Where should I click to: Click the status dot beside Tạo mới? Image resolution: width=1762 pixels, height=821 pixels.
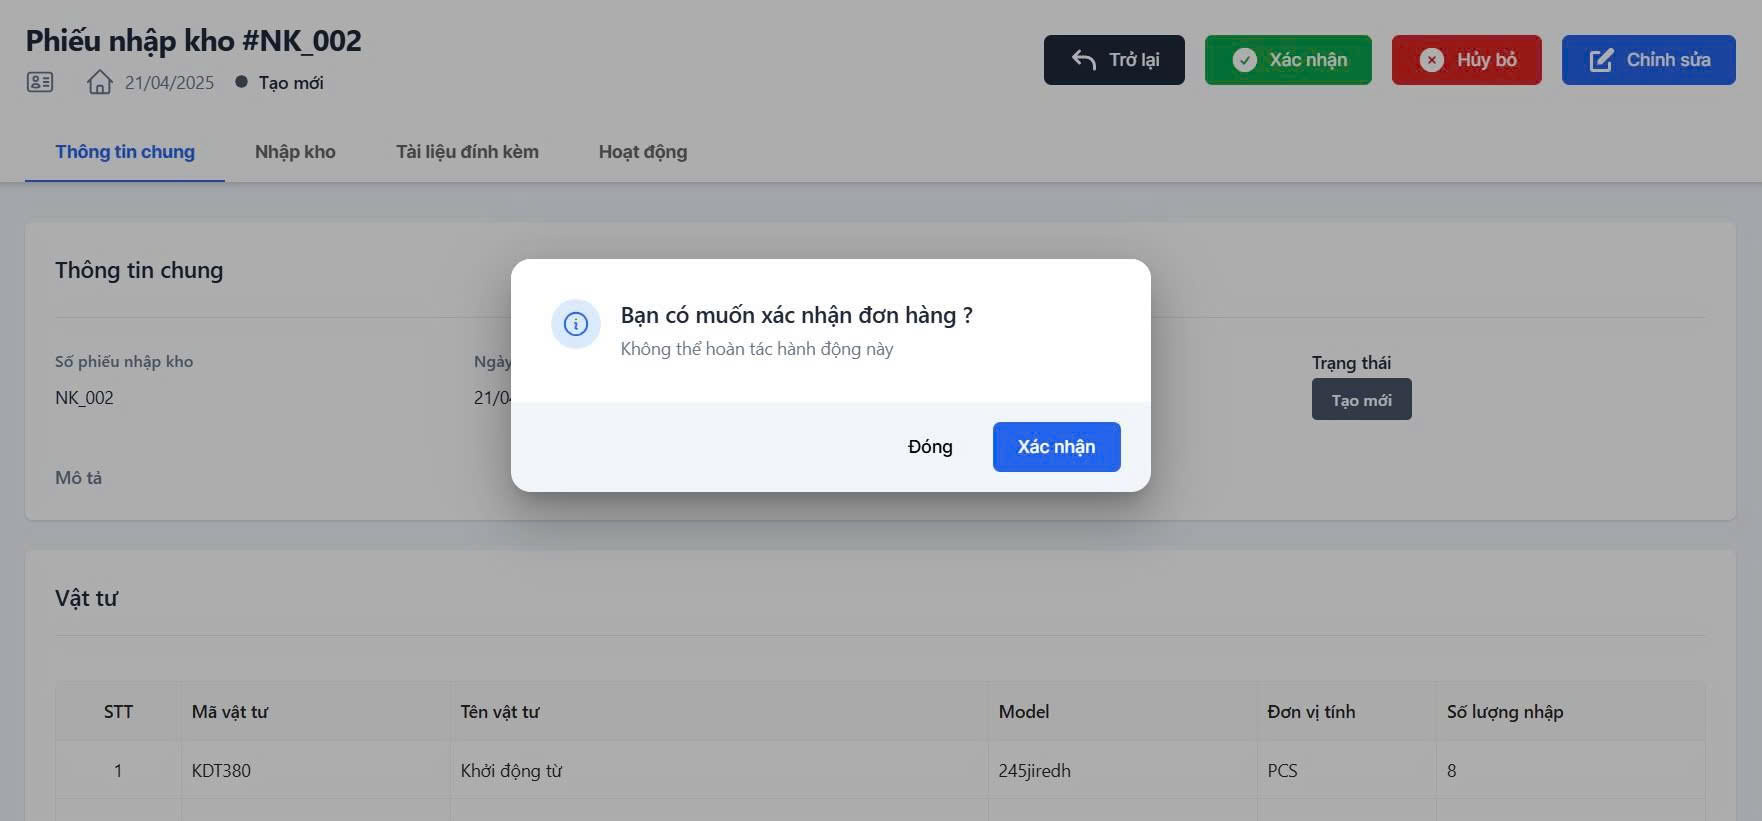pyautogui.click(x=241, y=82)
